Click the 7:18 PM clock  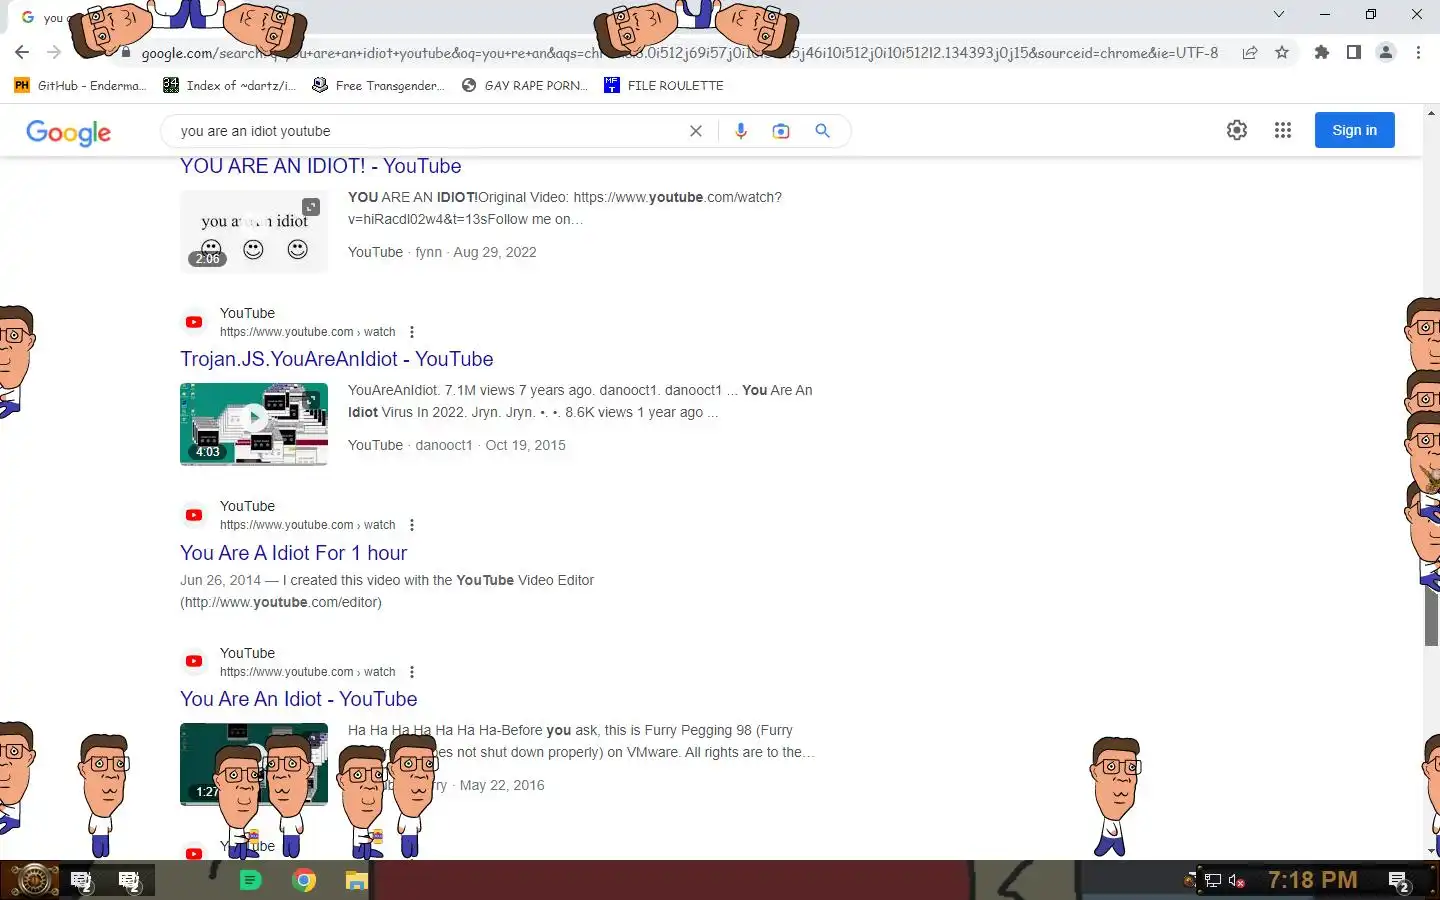pyautogui.click(x=1312, y=880)
